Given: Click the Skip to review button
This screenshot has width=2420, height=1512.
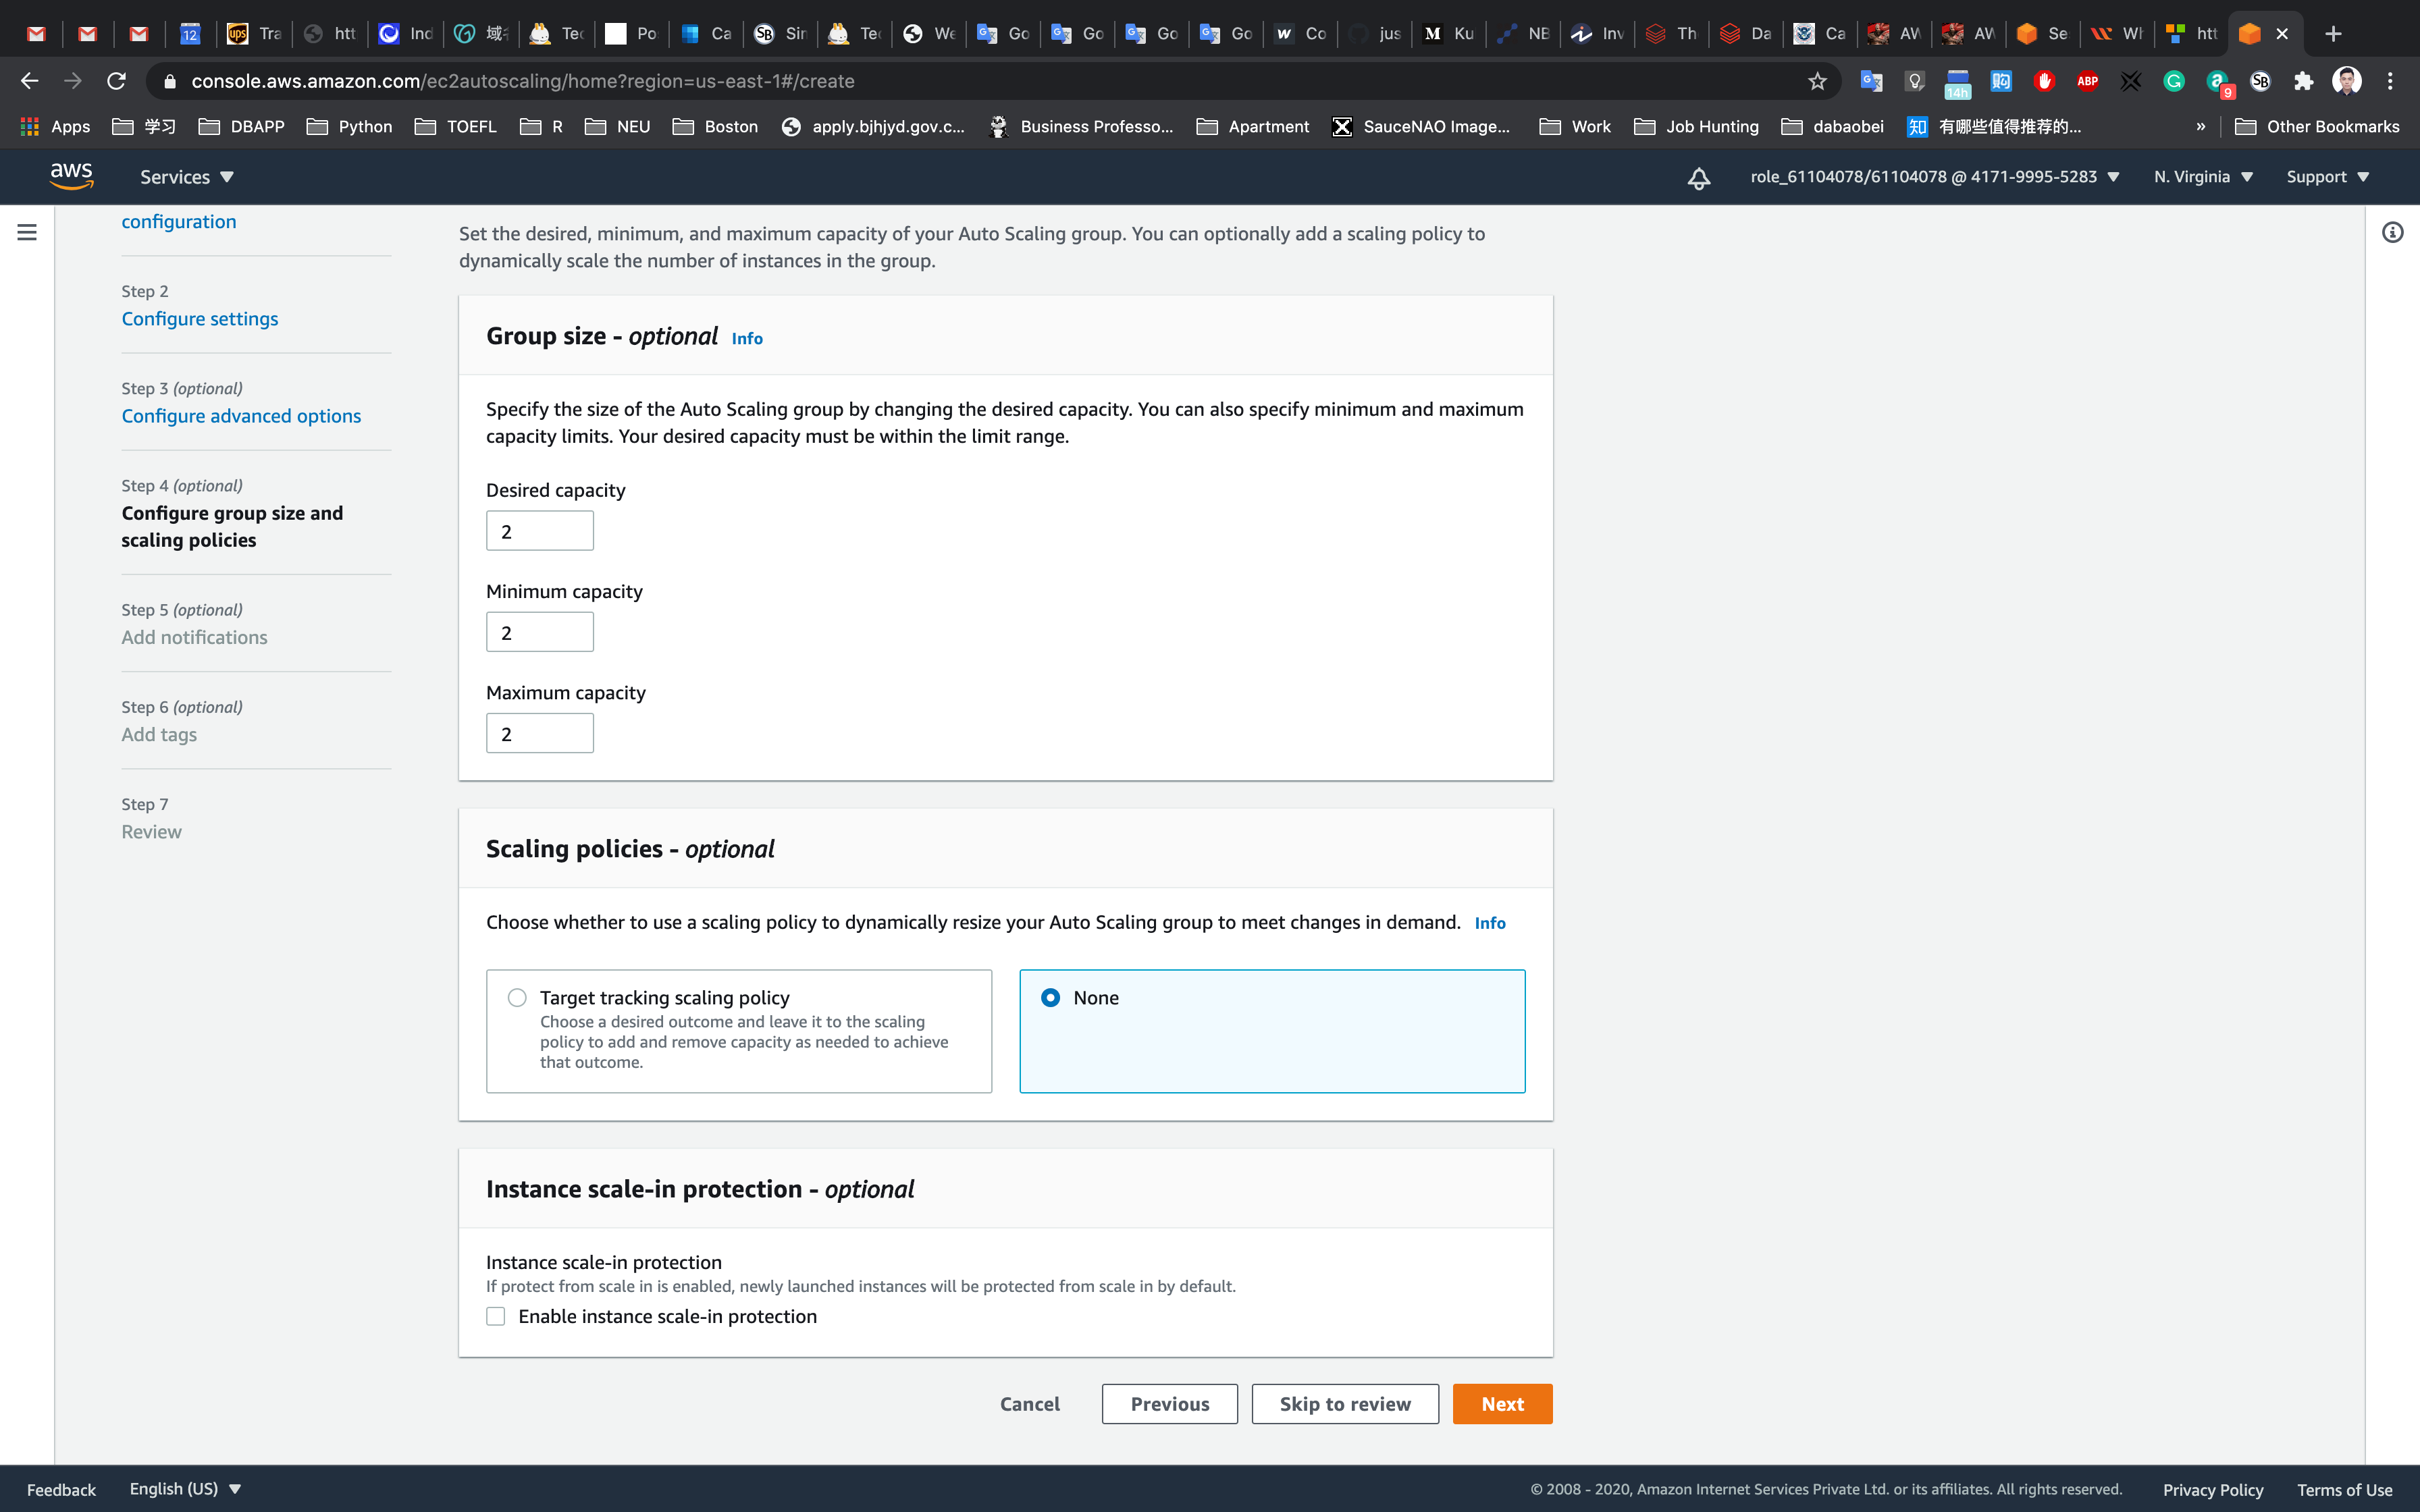Looking at the screenshot, I should [x=1344, y=1404].
